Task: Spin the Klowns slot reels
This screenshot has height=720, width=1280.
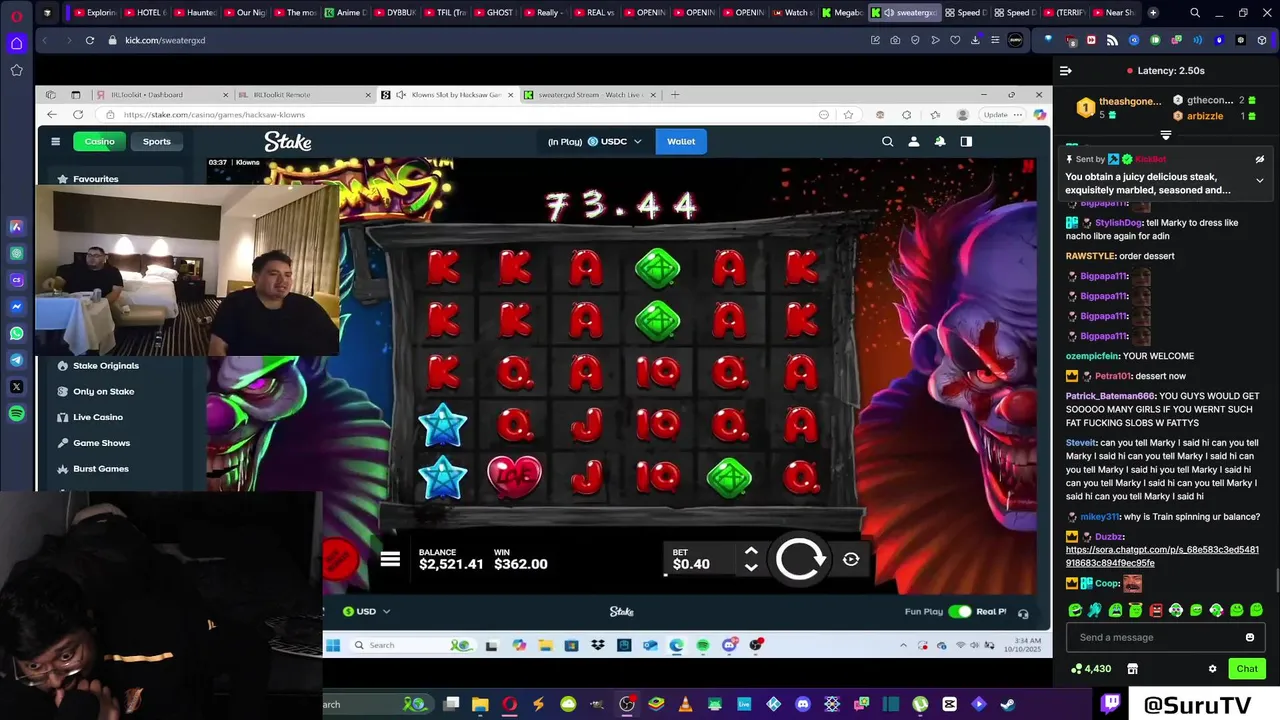Action: (800, 560)
